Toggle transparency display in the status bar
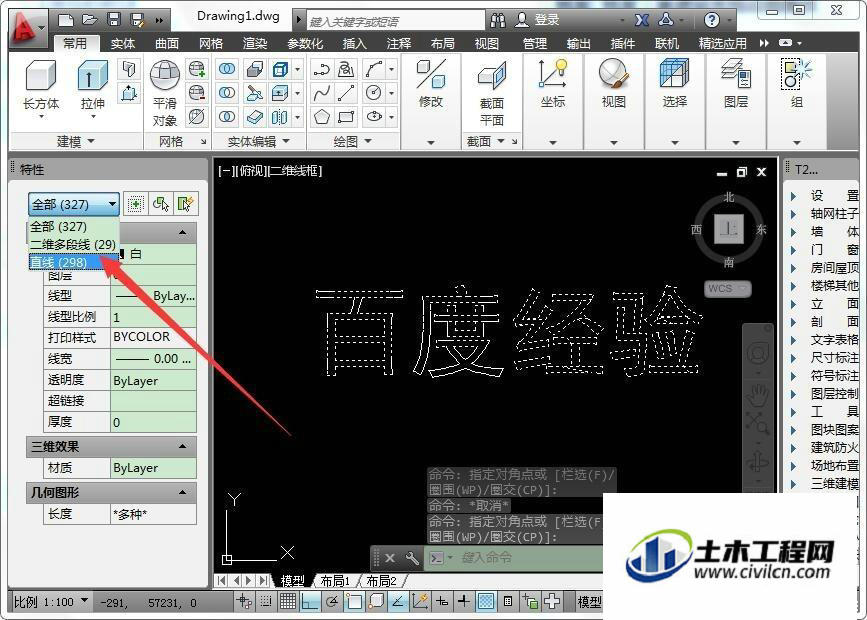Screen dimensions: 867x620 tap(485, 601)
